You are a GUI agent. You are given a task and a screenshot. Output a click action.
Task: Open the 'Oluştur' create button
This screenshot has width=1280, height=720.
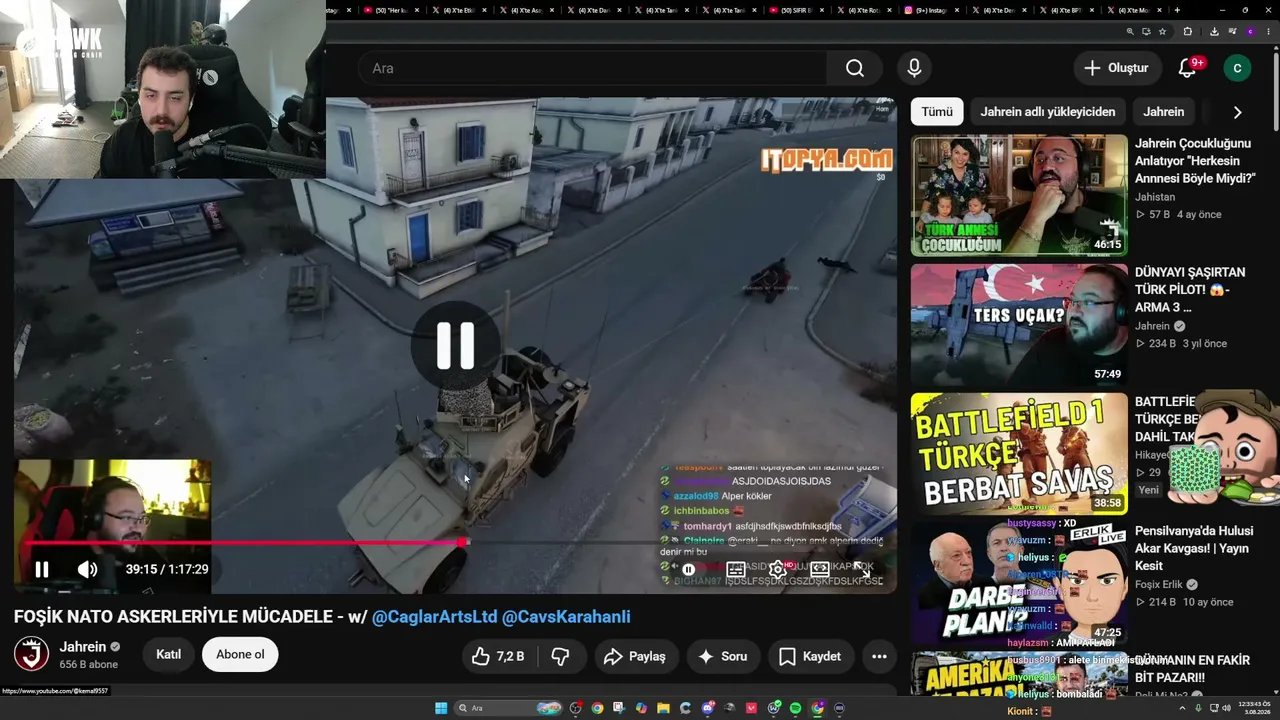click(1116, 68)
